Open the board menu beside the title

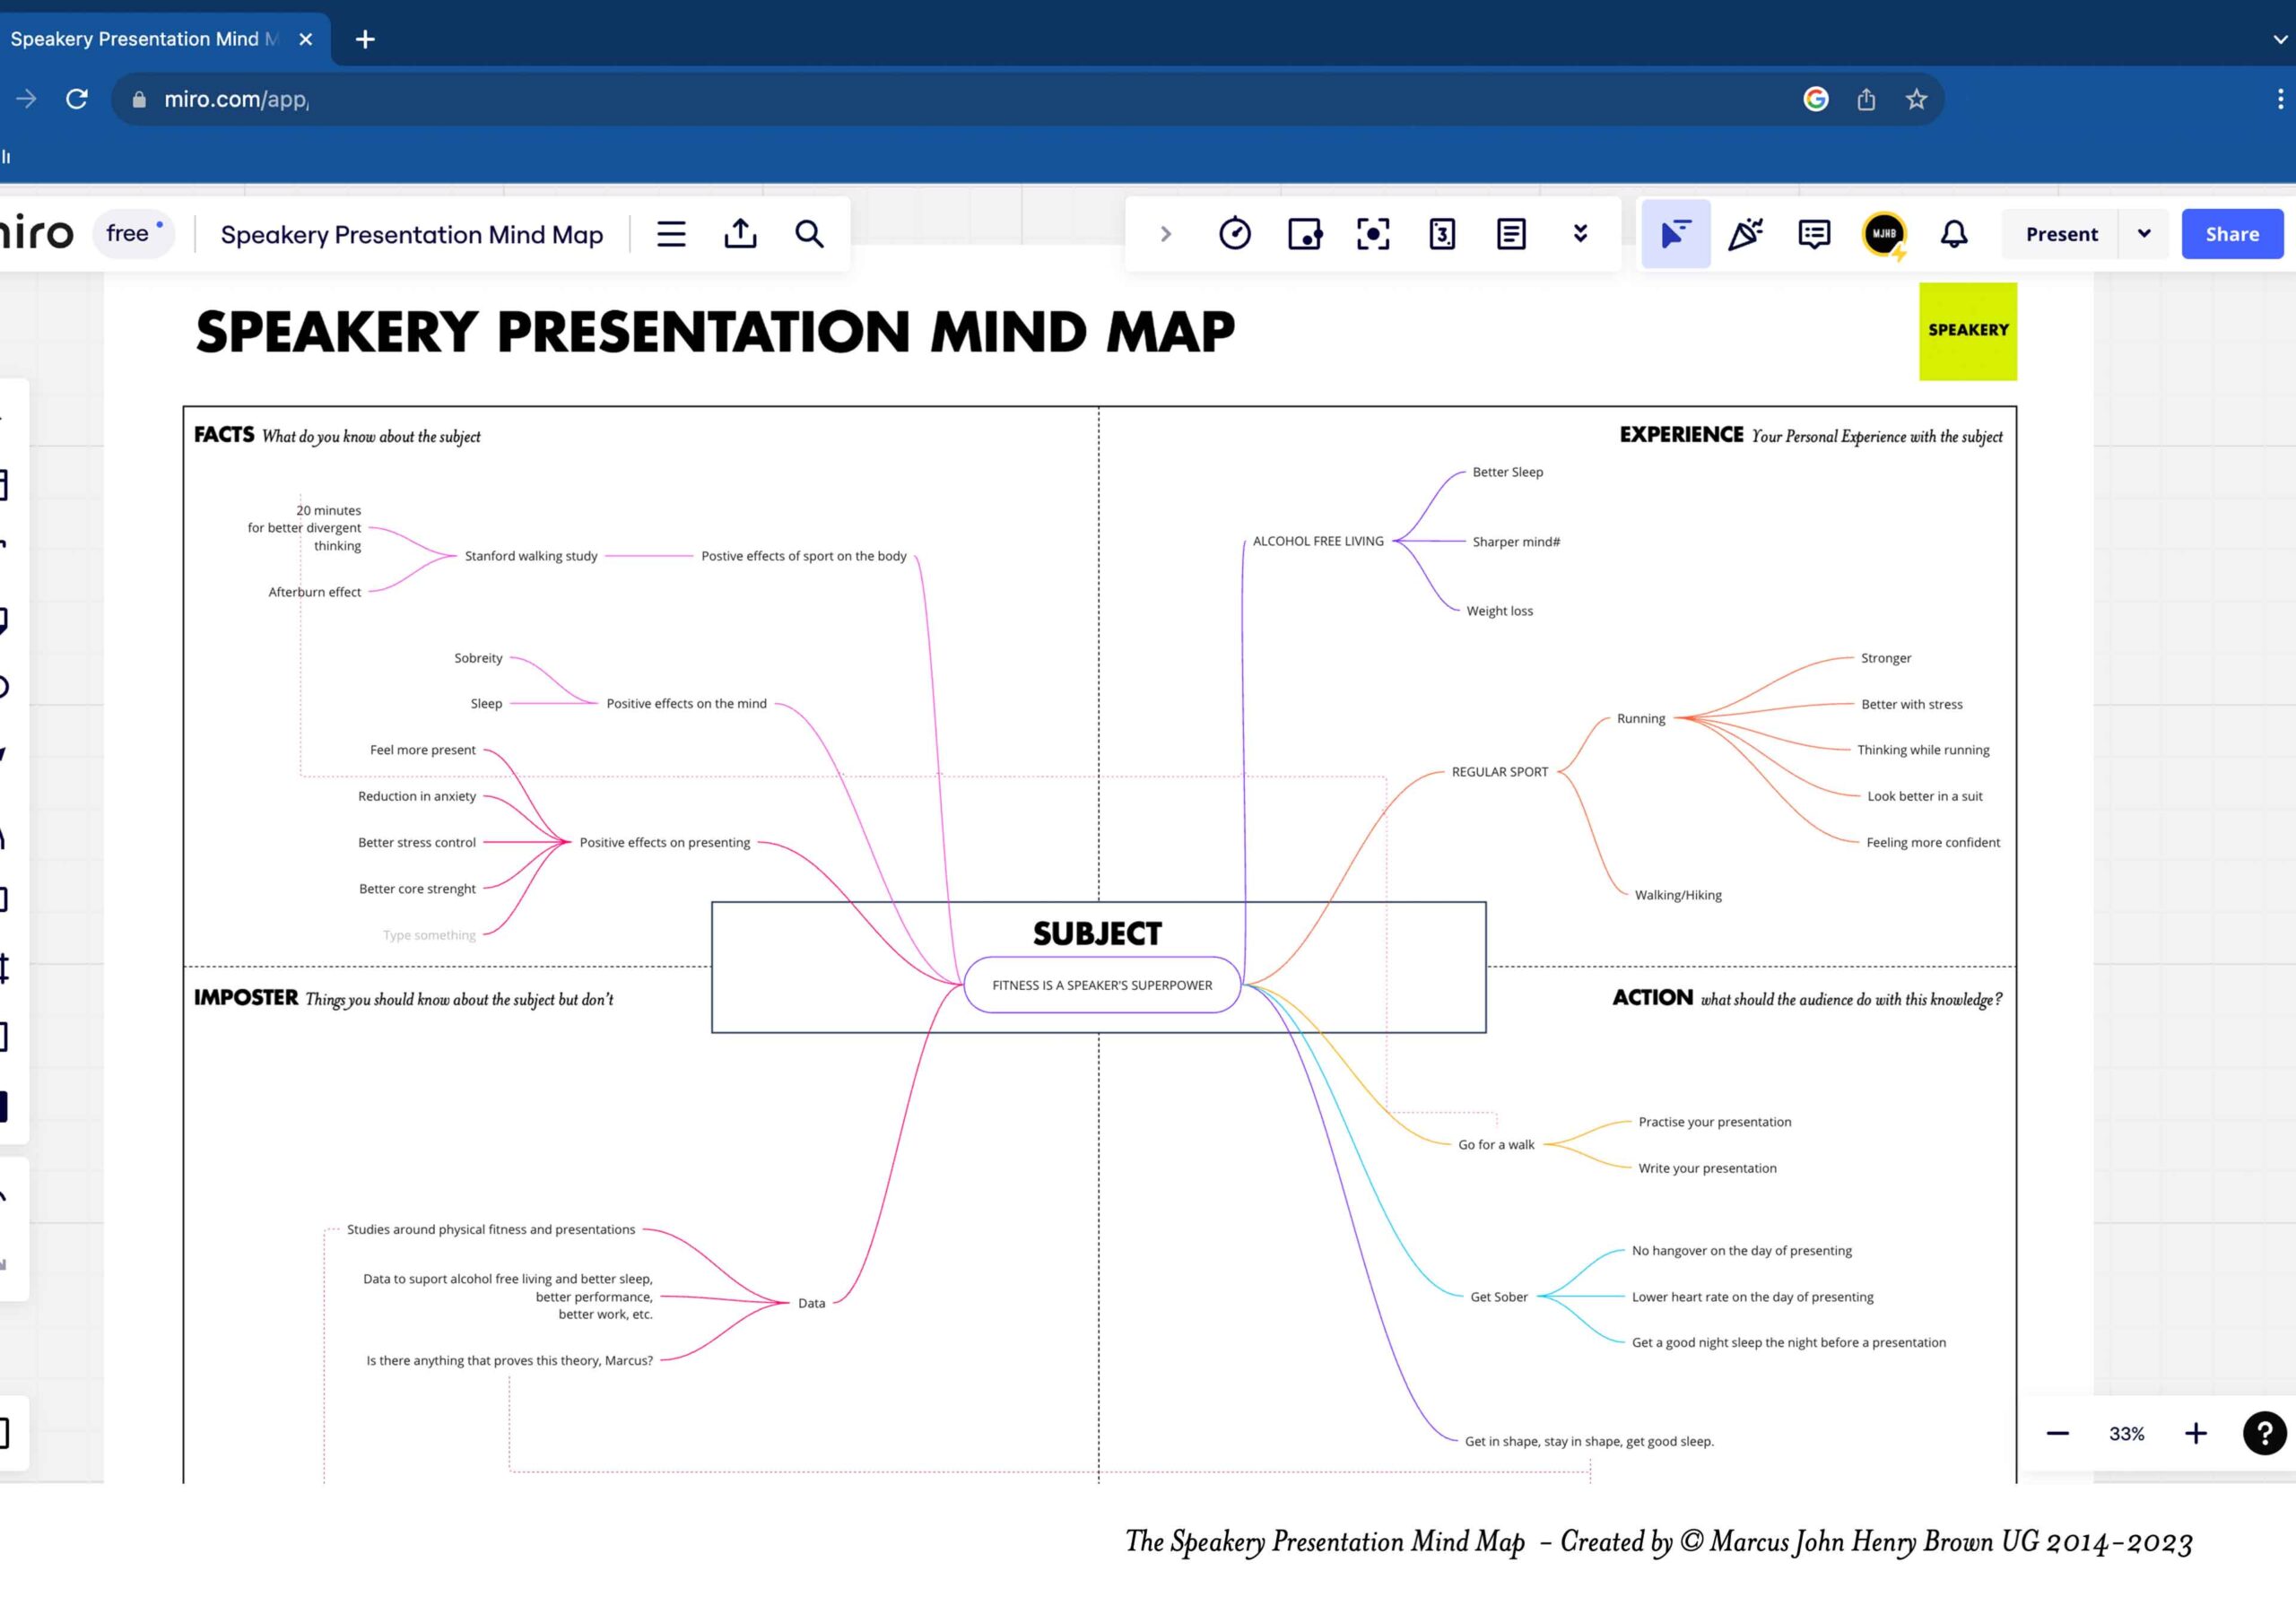(x=671, y=233)
